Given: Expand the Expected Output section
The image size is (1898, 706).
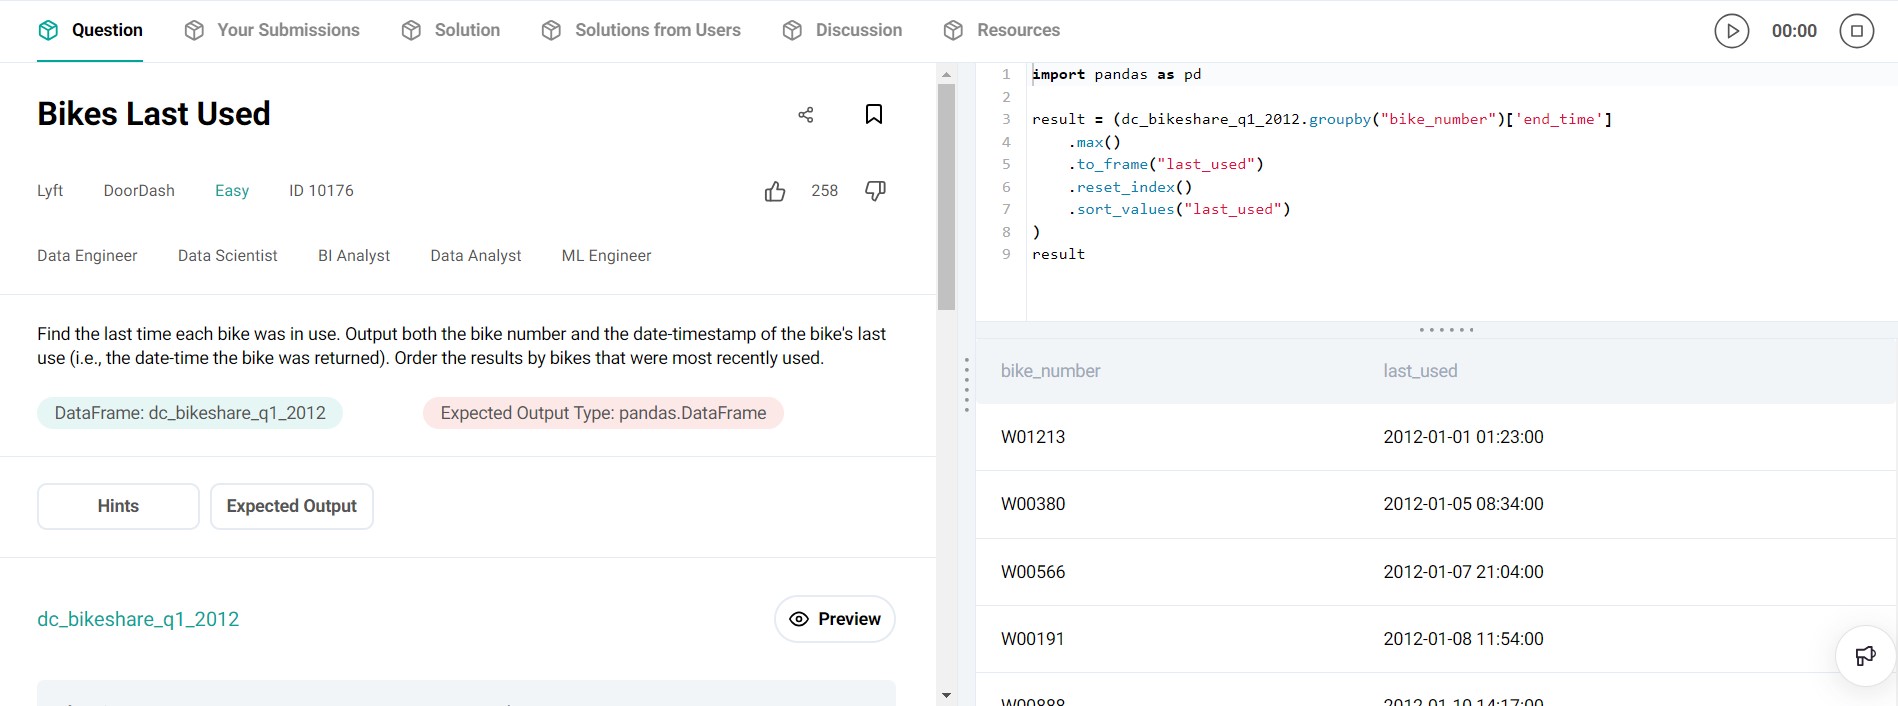Looking at the screenshot, I should (x=291, y=506).
